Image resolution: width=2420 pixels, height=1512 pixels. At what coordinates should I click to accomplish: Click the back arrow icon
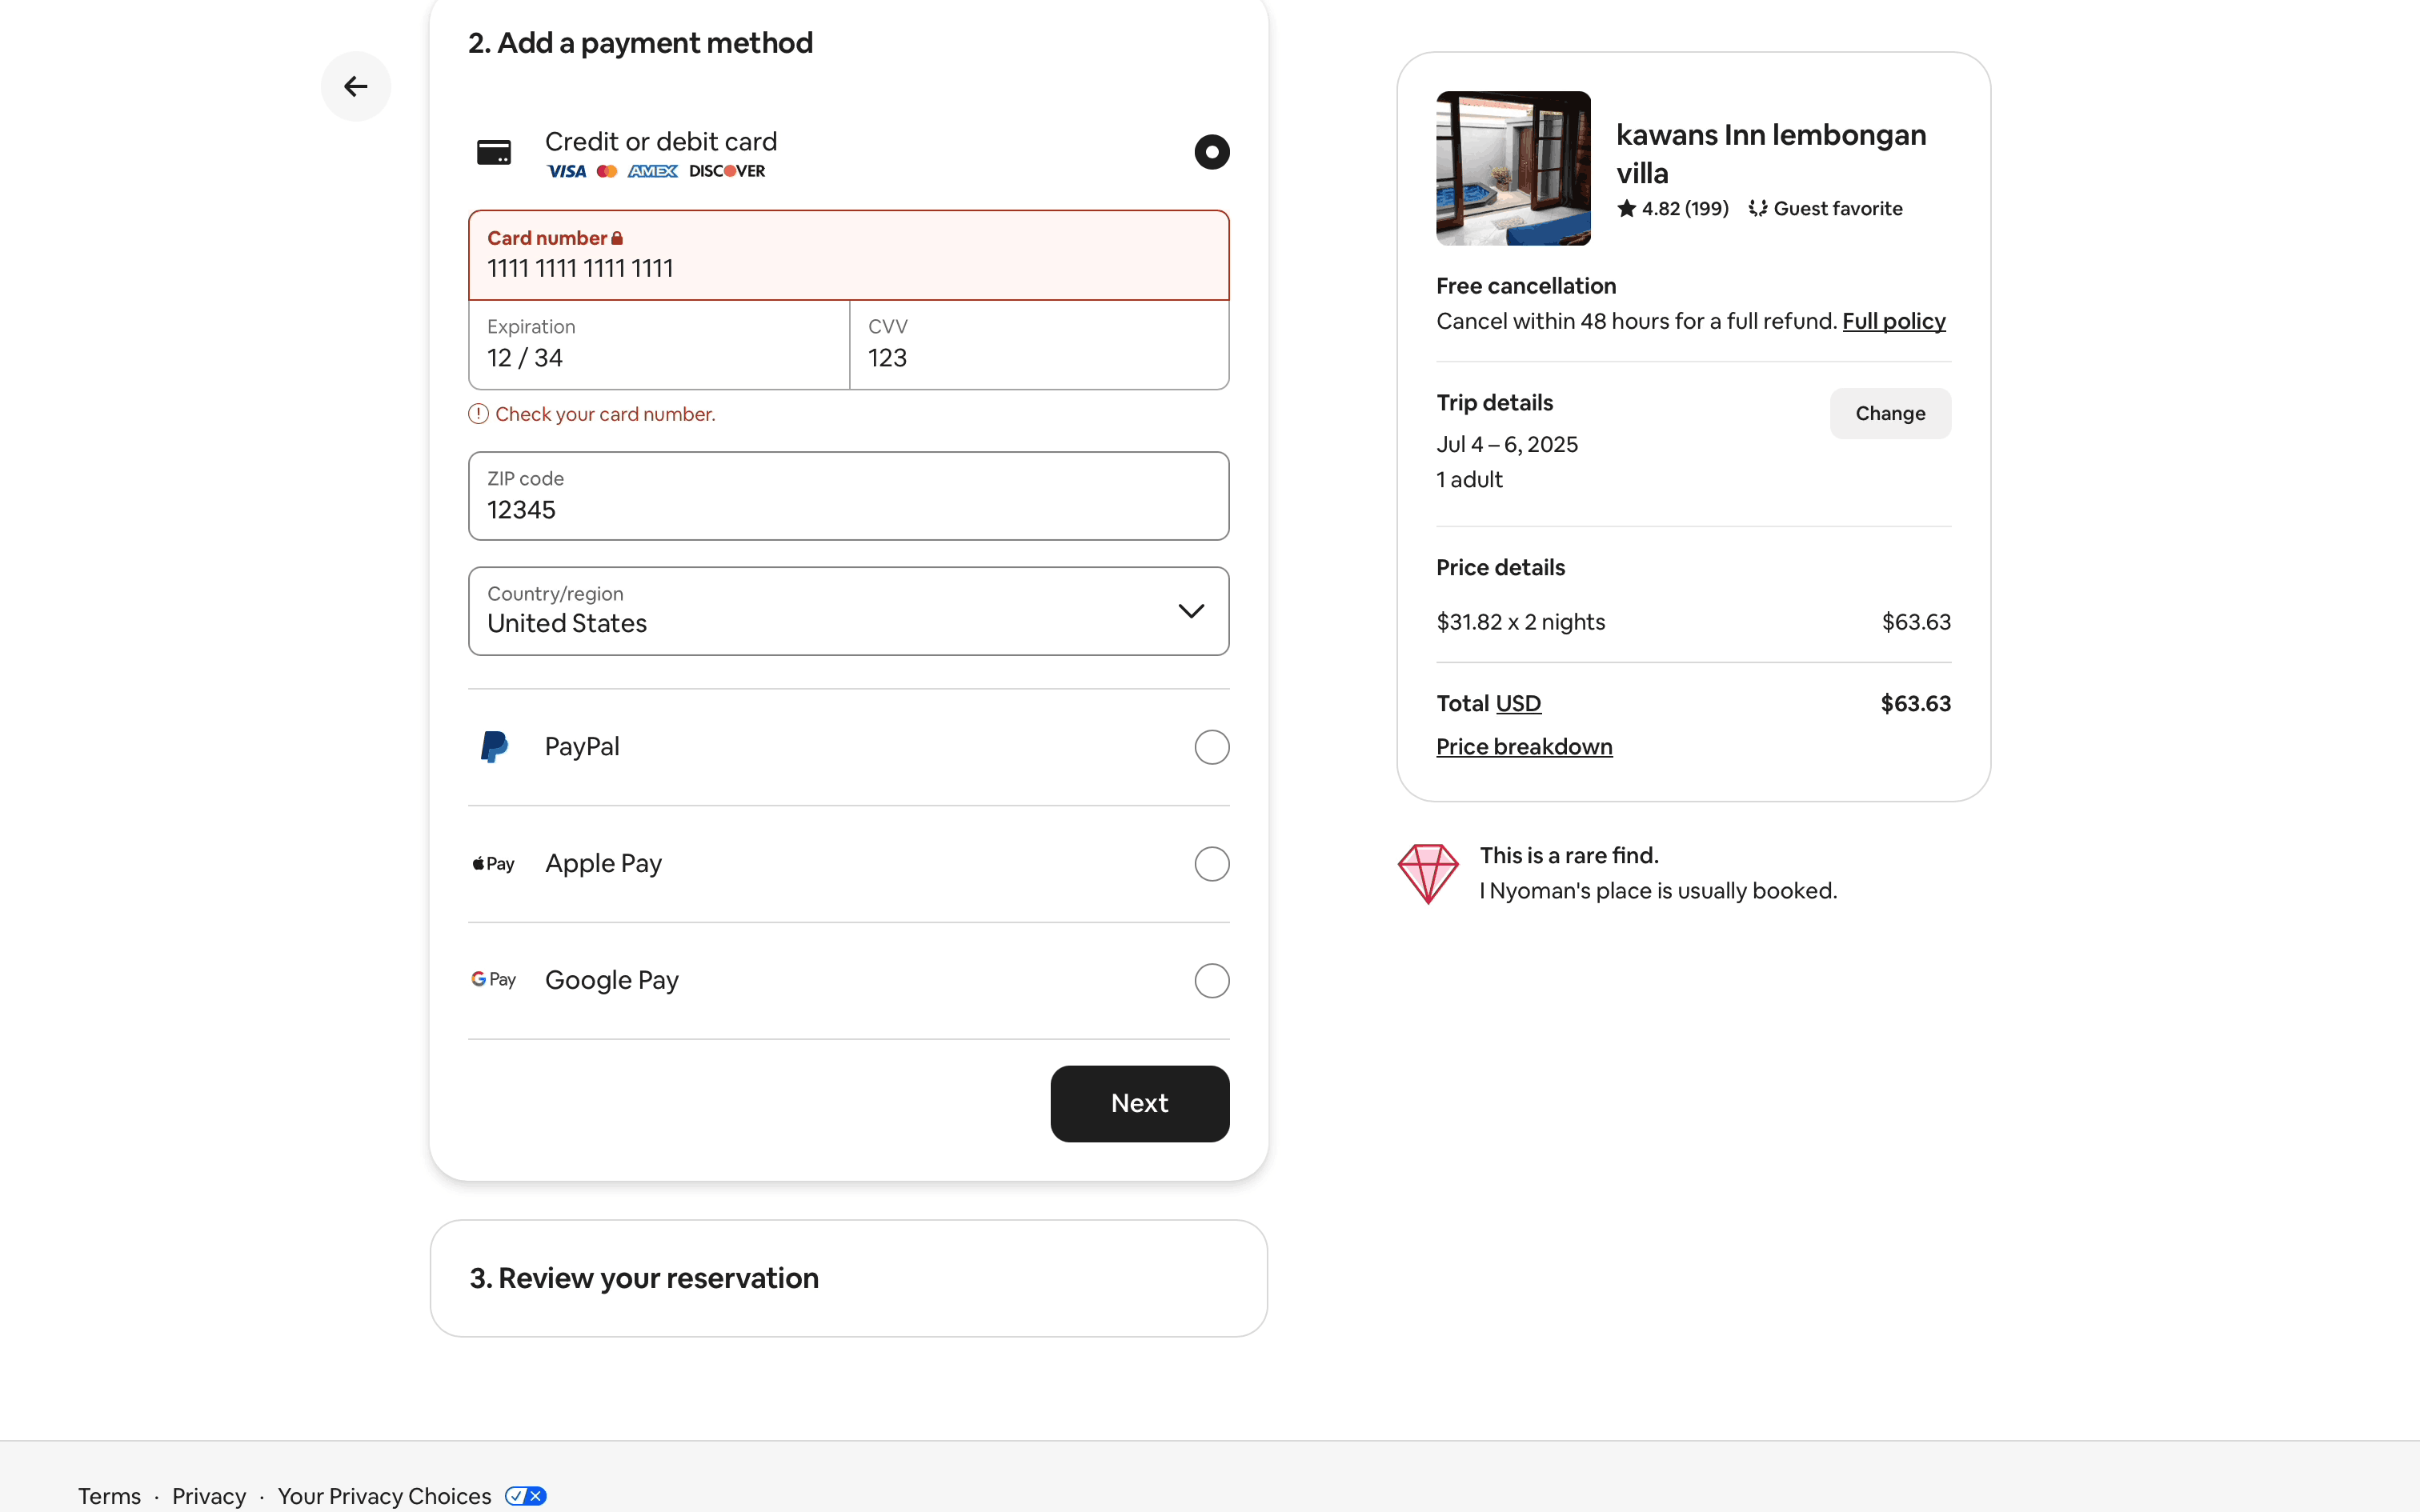(355, 87)
